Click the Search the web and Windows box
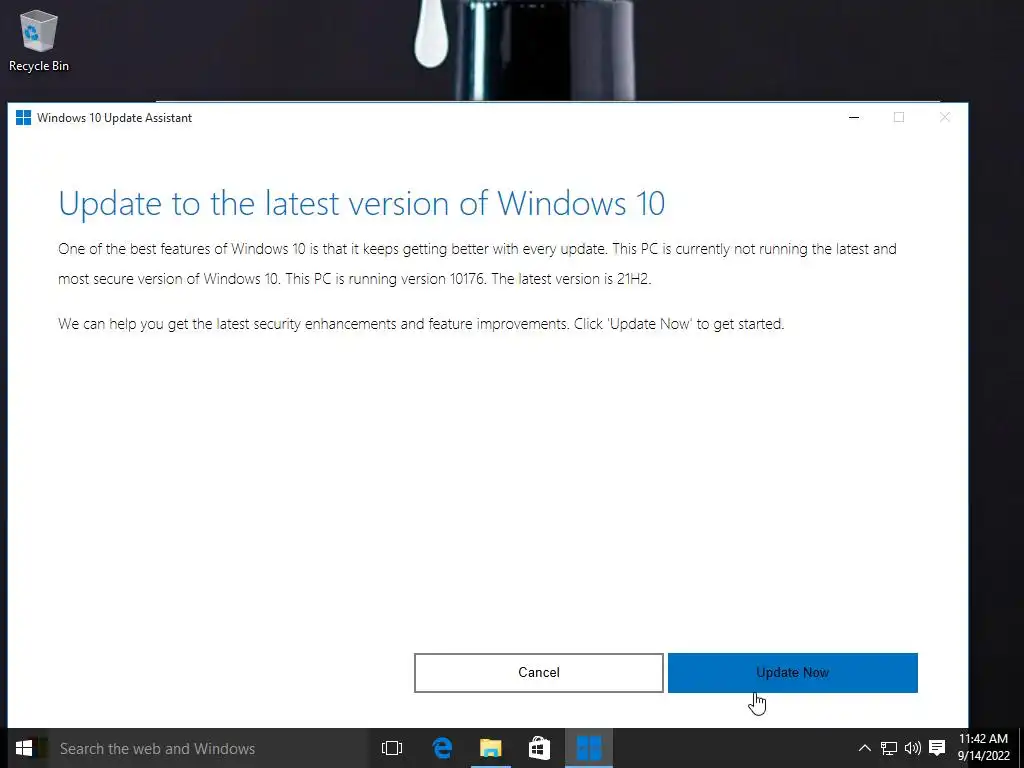This screenshot has height=768, width=1024. 208,748
